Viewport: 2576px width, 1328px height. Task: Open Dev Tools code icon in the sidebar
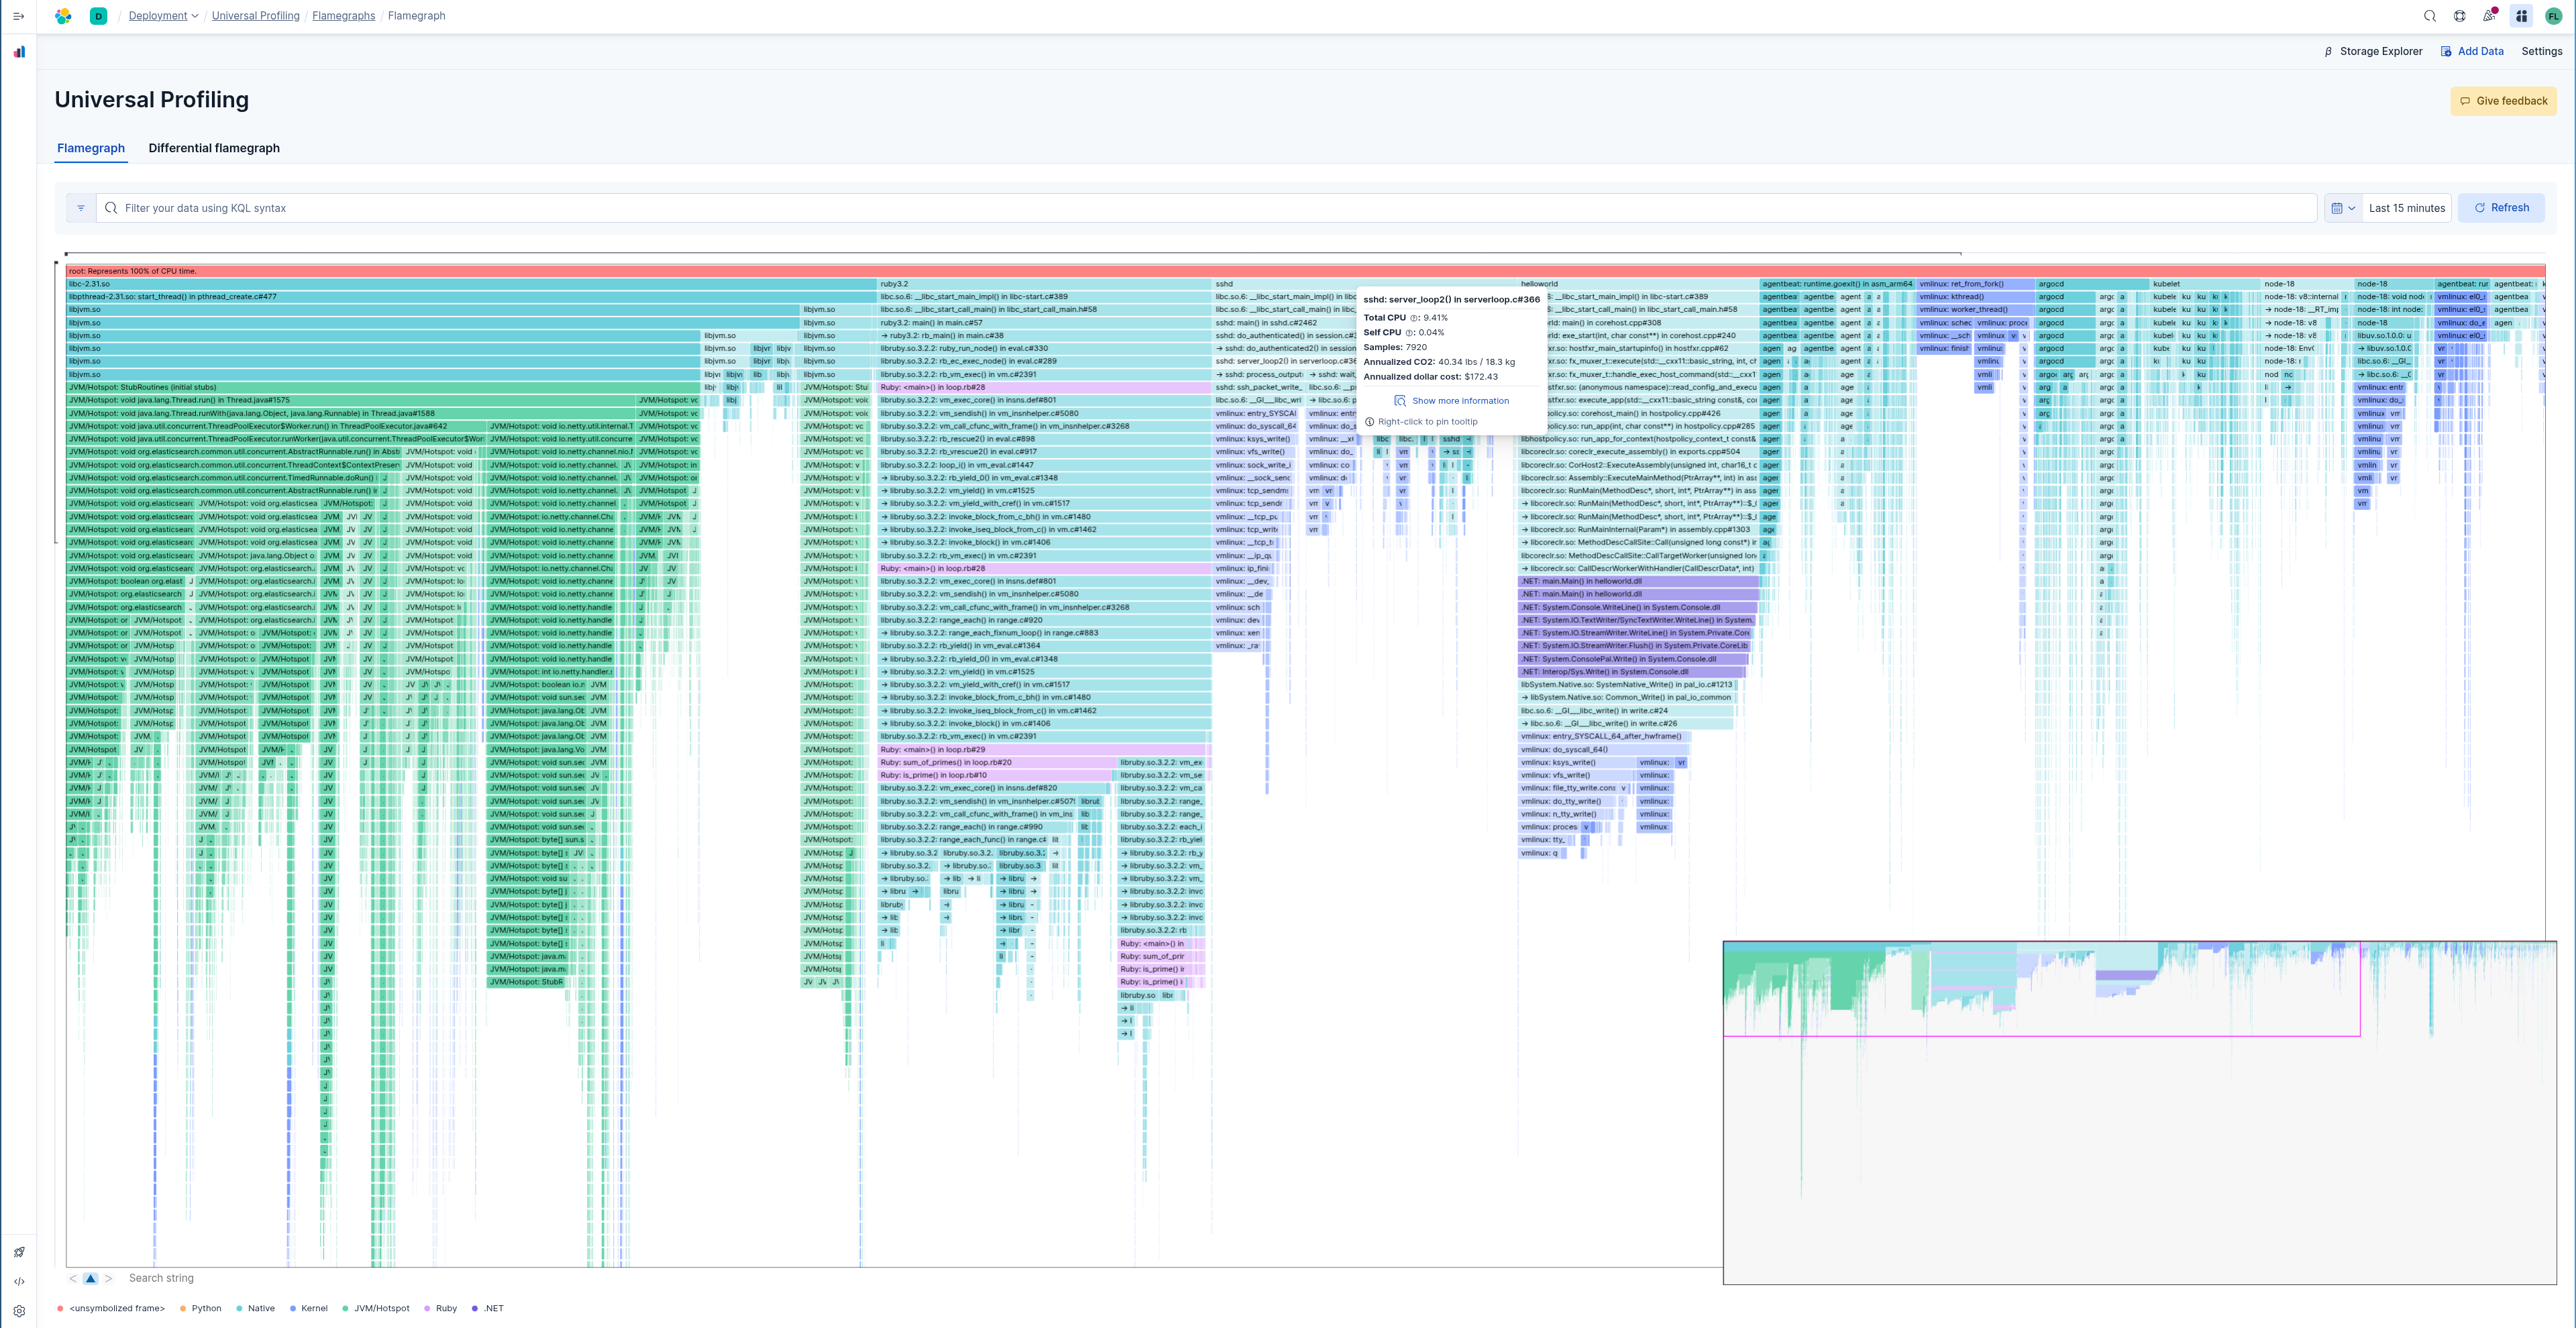pyautogui.click(x=19, y=1281)
